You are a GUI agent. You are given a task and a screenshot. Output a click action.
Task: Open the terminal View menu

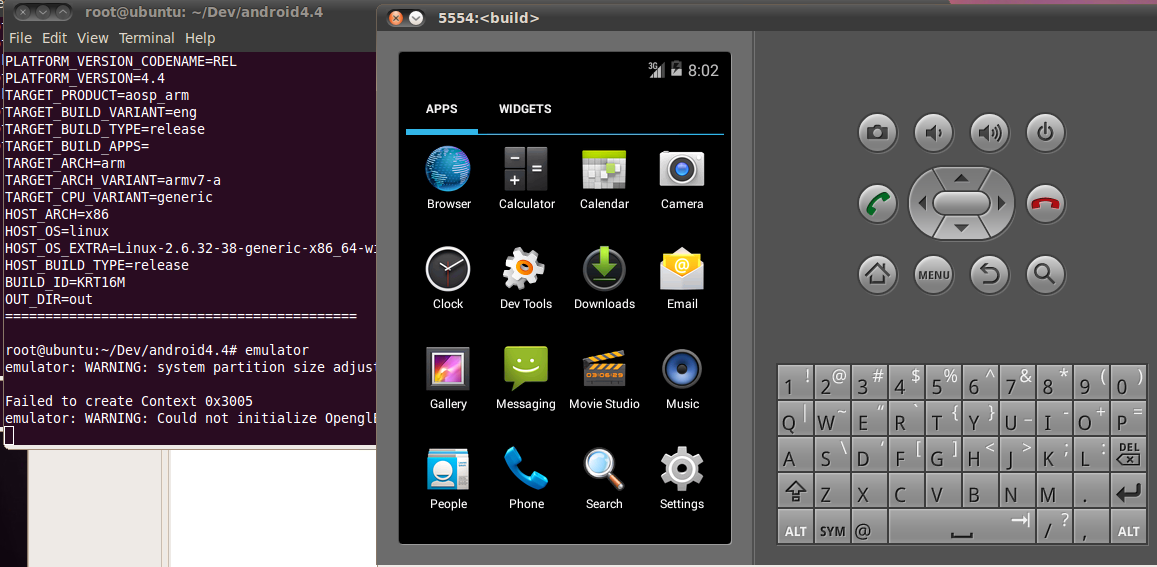click(92, 38)
